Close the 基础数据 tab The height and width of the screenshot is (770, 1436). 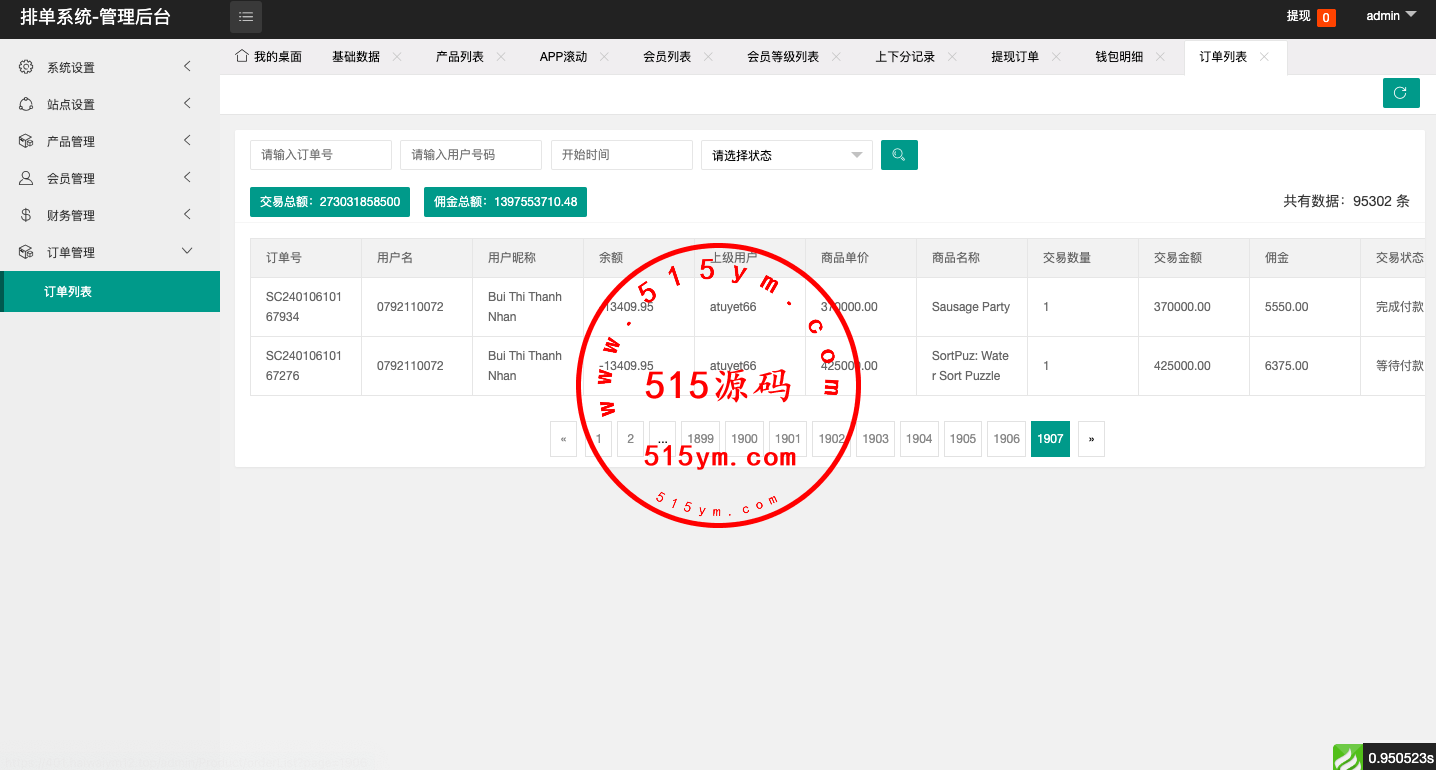coord(397,57)
